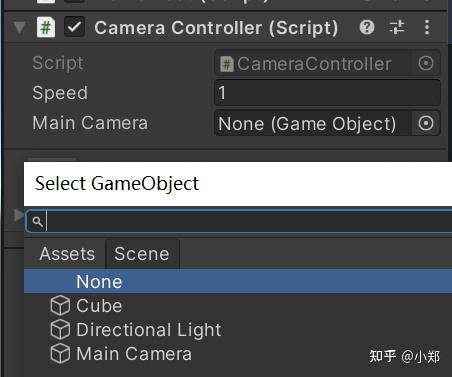Click the object picker circle for Main Camera
The width and height of the screenshot is (452, 377).
[x=426, y=123]
